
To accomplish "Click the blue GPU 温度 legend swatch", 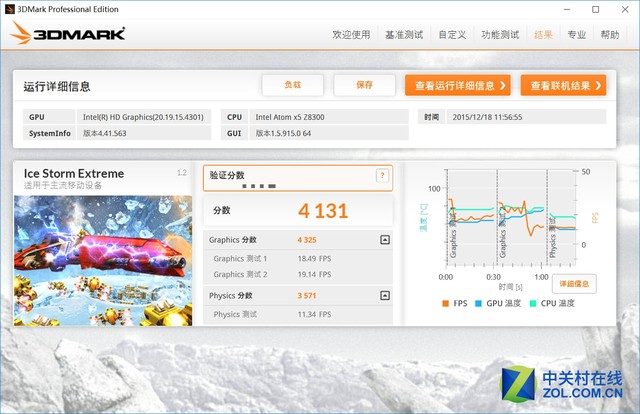I will click(x=479, y=303).
